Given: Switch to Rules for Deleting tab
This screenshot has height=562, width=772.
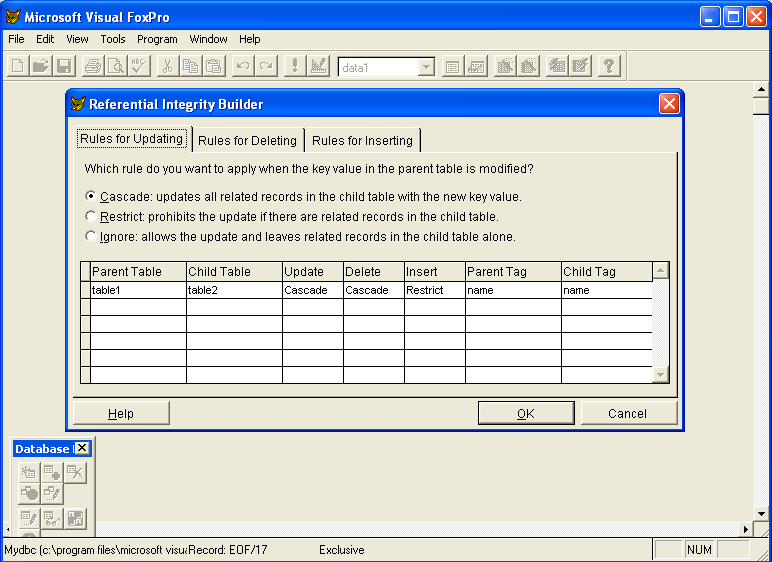Looking at the screenshot, I should (x=248, y=141).
